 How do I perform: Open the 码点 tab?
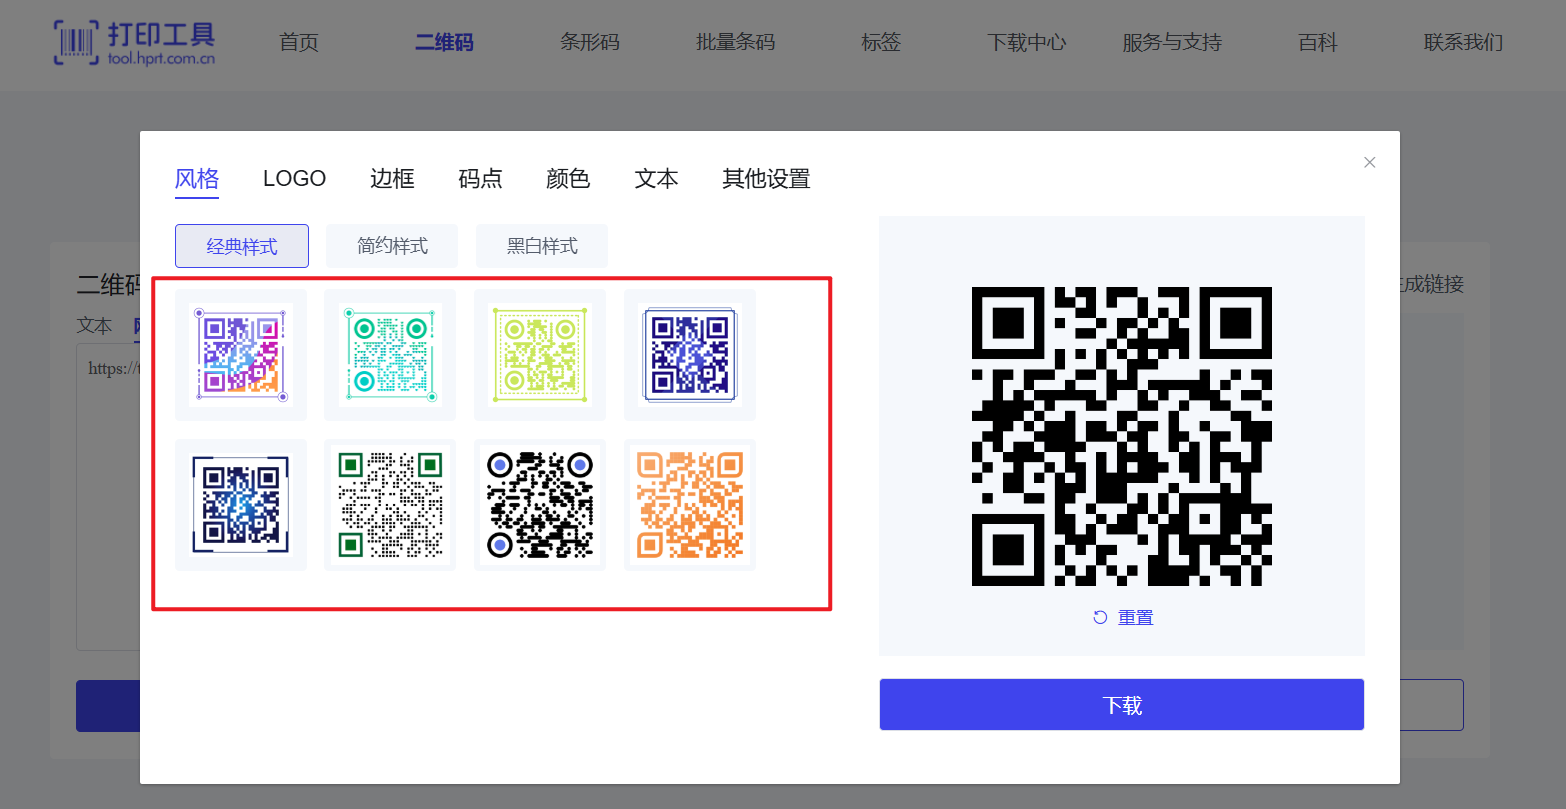coord(480,179)
